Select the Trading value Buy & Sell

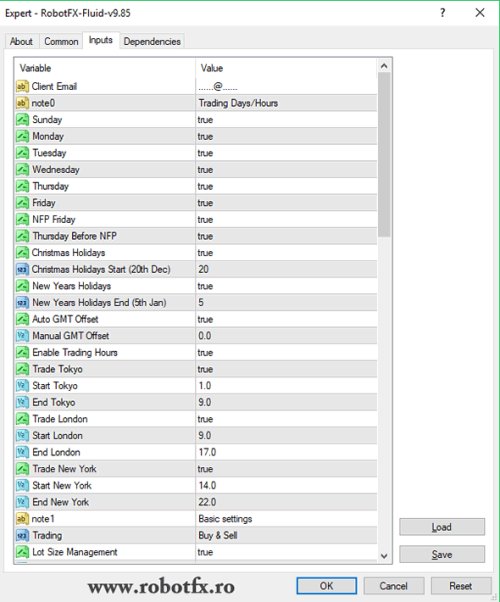286,536
